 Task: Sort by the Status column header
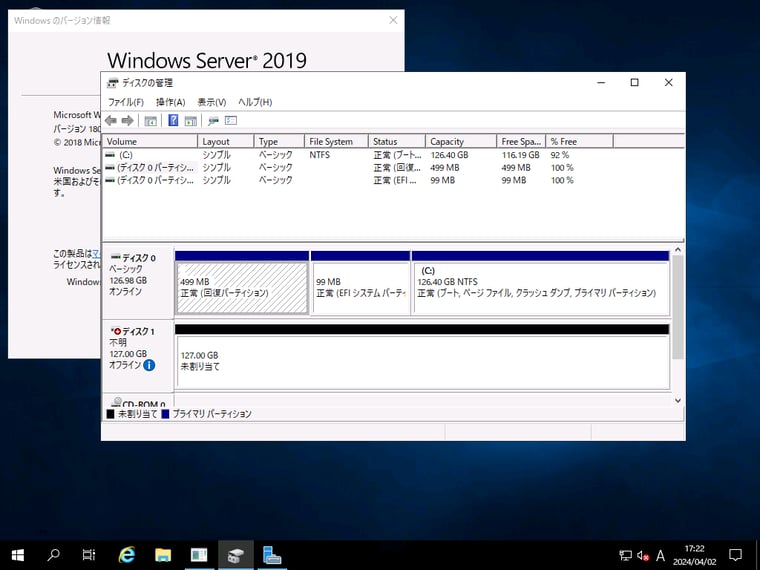tap(397, 142)
